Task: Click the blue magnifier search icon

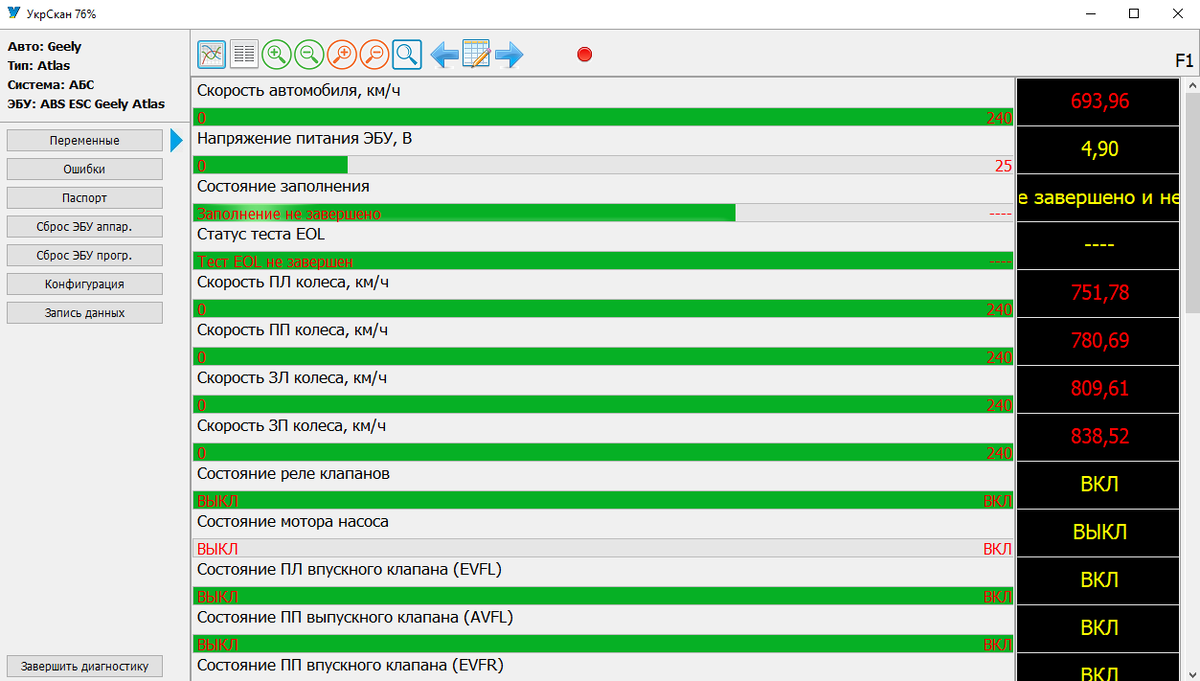Action: tap(407, 54)
